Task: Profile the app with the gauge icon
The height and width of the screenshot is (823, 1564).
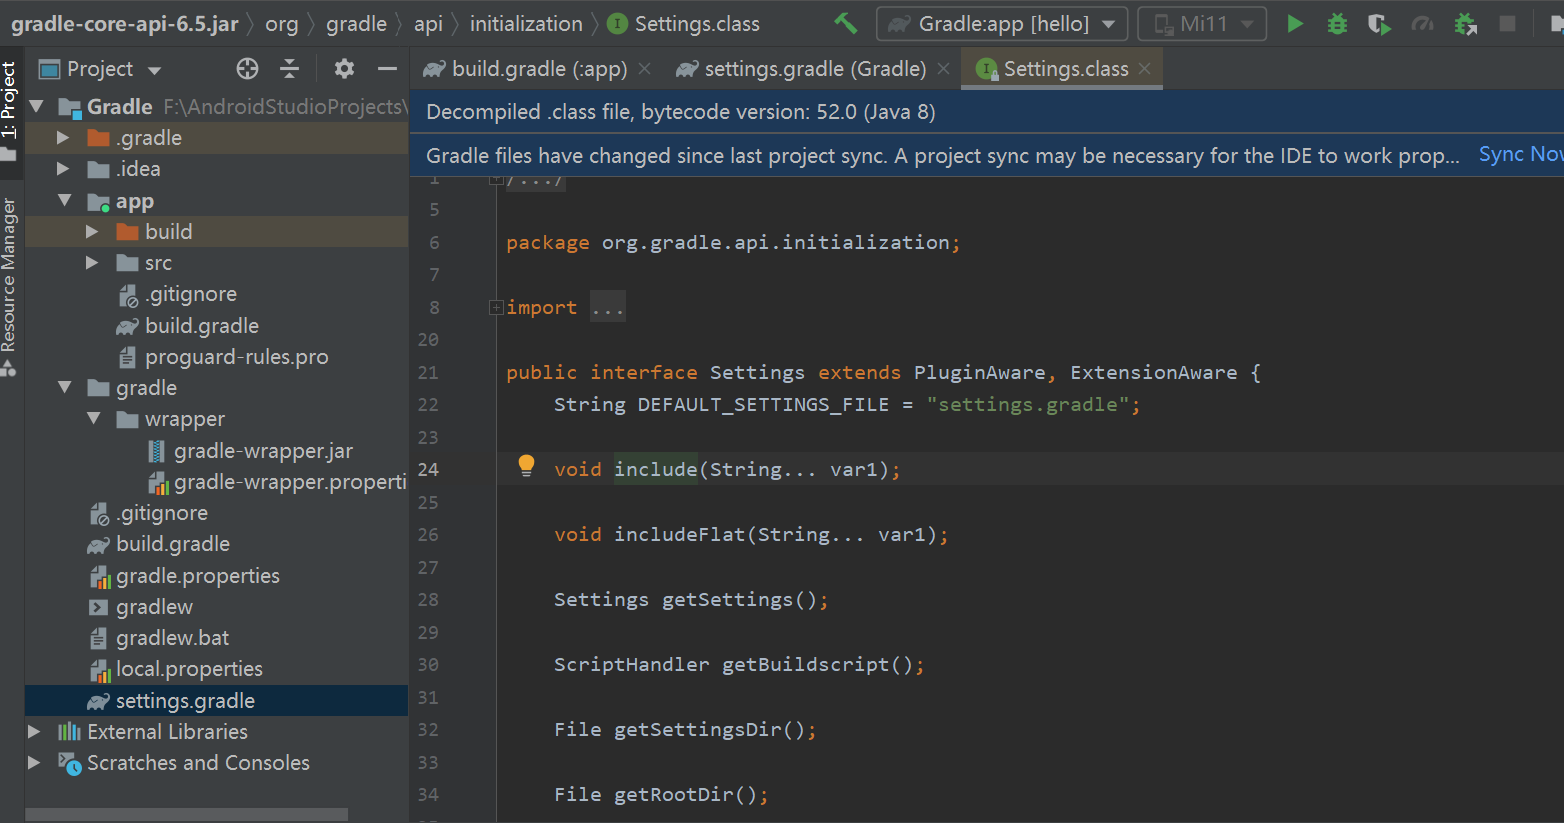Action: [1421, 23]
